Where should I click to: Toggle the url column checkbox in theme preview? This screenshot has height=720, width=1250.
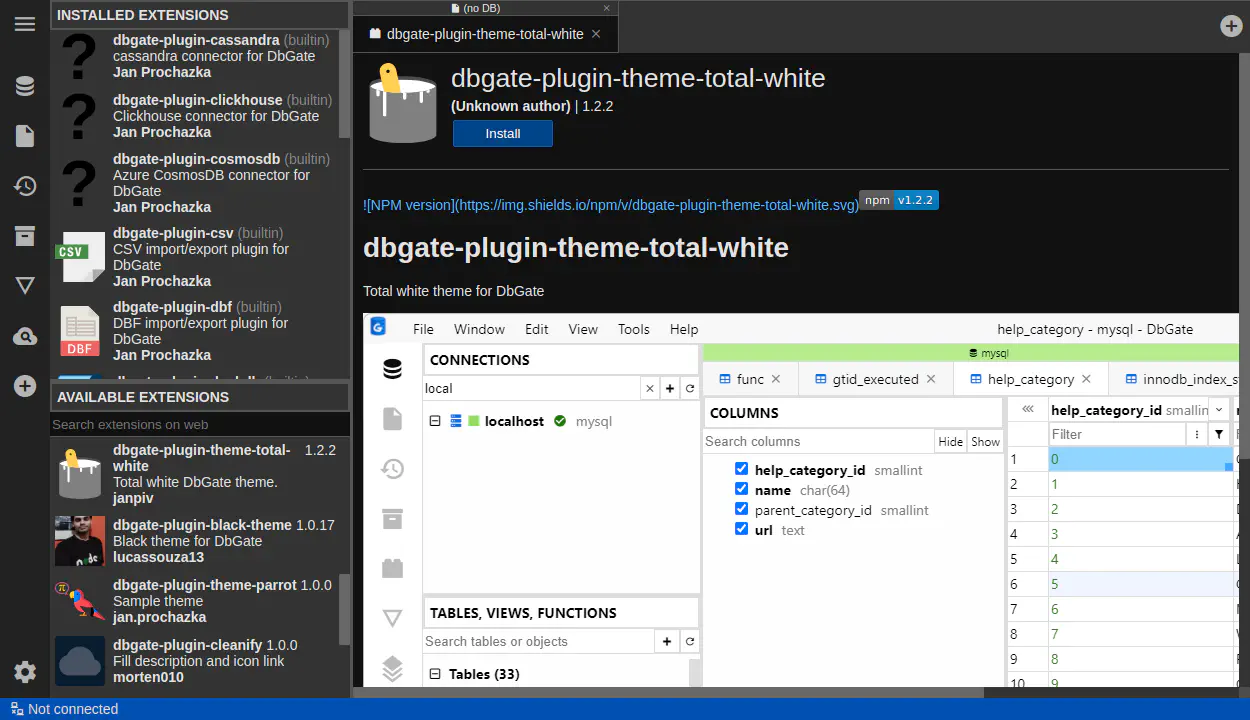click(741, 529)
